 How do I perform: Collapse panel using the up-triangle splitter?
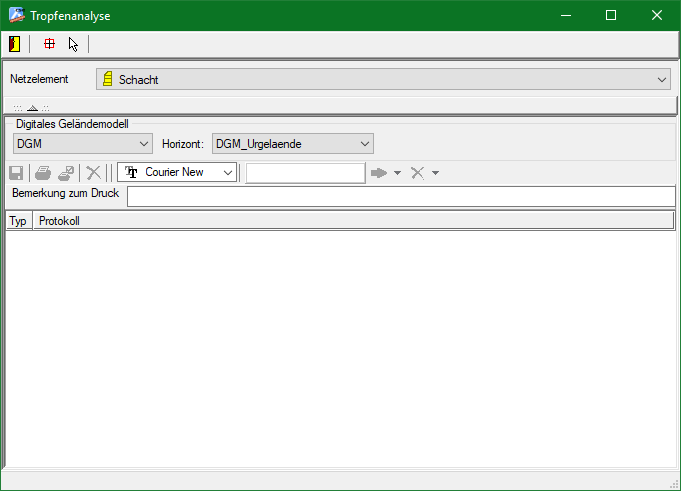click(32, 108)
